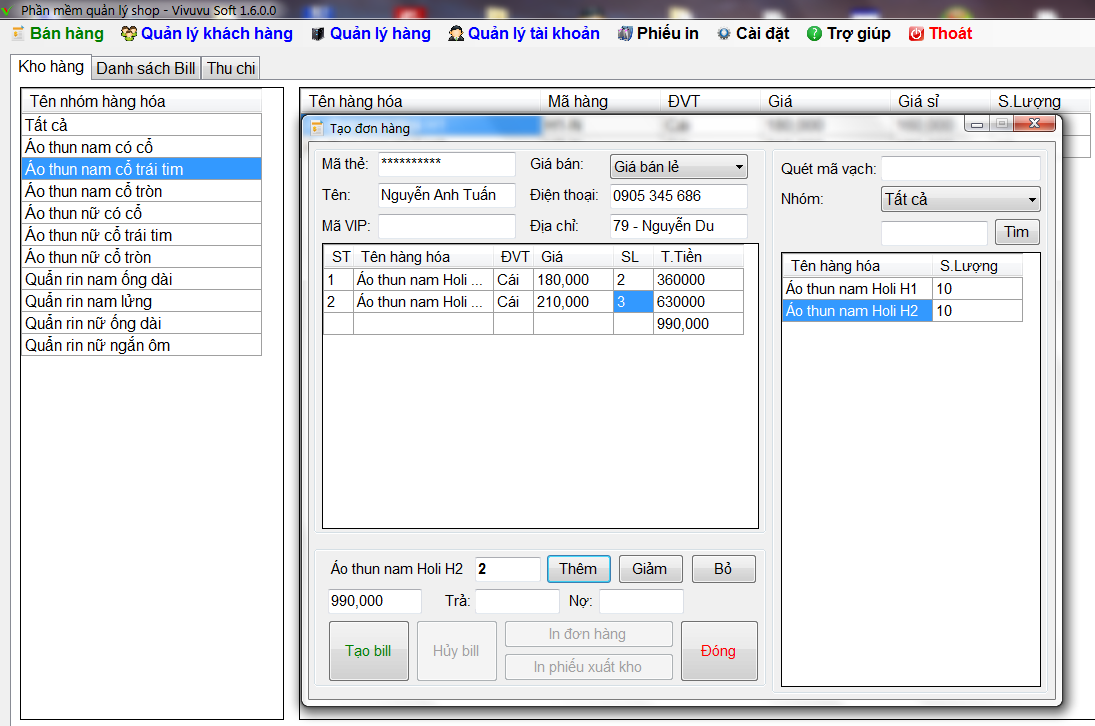Select Quần rin nữ ống dài group
This screenshot has width=1095, height=726.
tap(142, 323)
